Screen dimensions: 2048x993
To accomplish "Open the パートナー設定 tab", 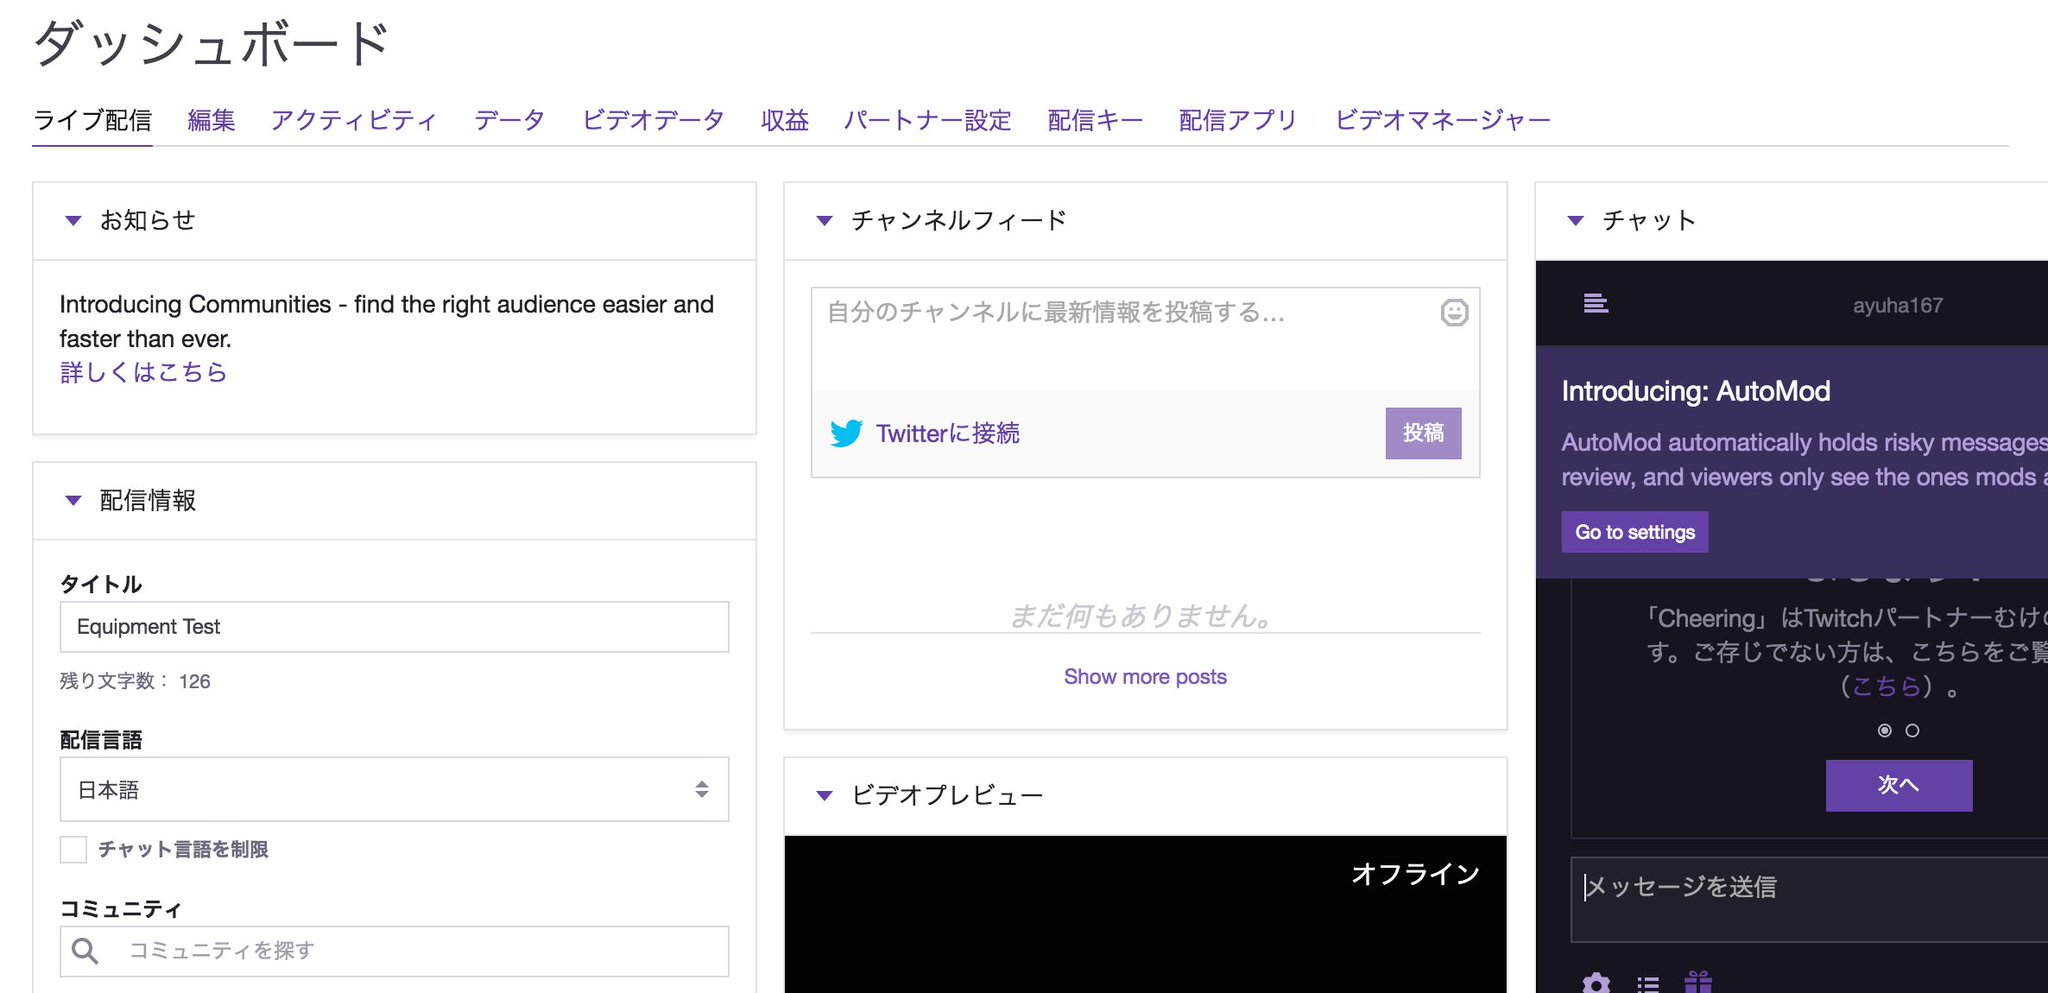I will [x=927, y=120].
